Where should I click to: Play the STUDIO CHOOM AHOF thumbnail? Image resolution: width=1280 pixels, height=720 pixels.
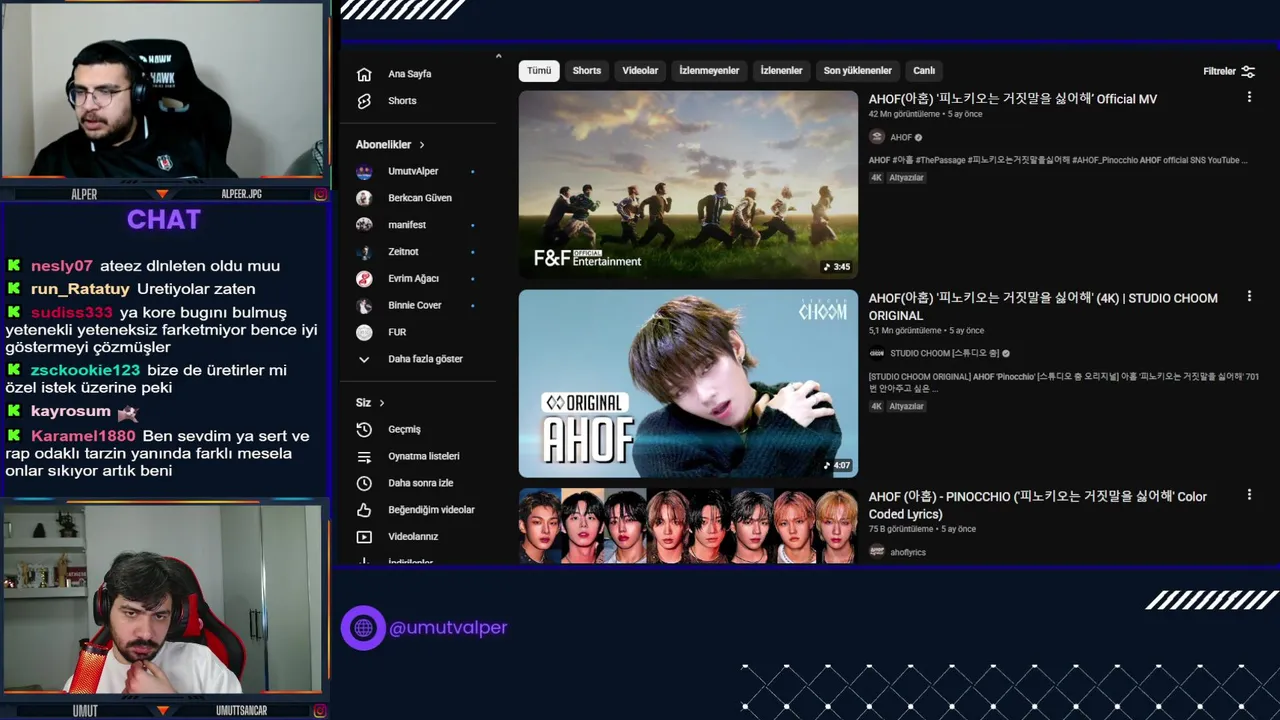tap(688, 384)
